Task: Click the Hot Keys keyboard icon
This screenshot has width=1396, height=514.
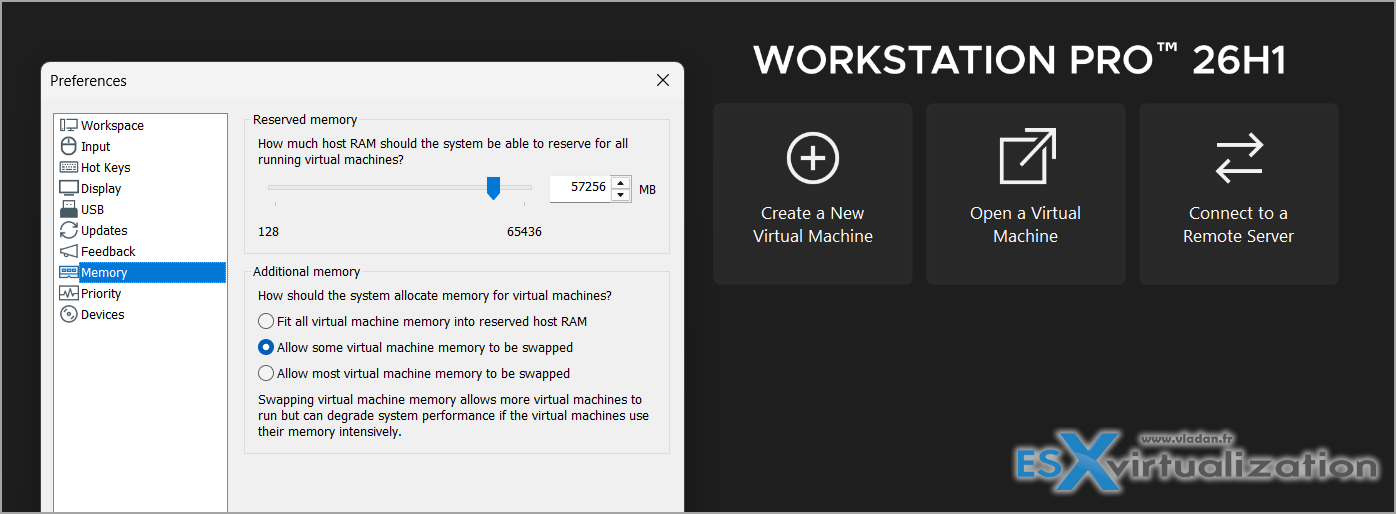Action: tap(68, 167)
